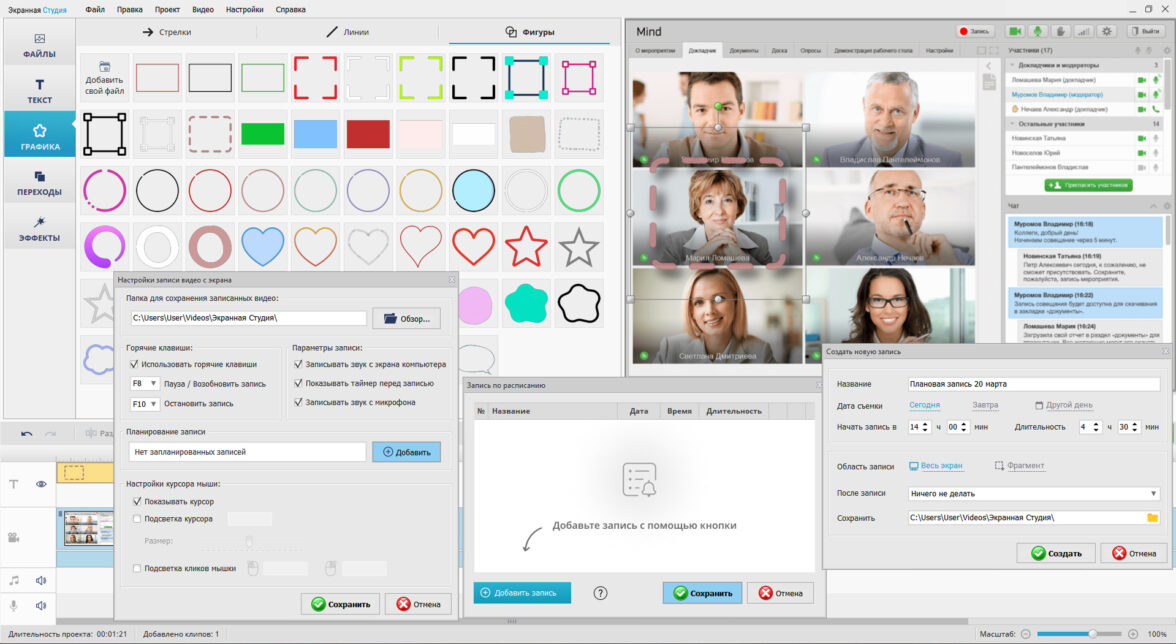The height and width of the screenshot is (644, 1176).
Task: Click Добавить button in recording settings
Action: click(x=406, y=452)
